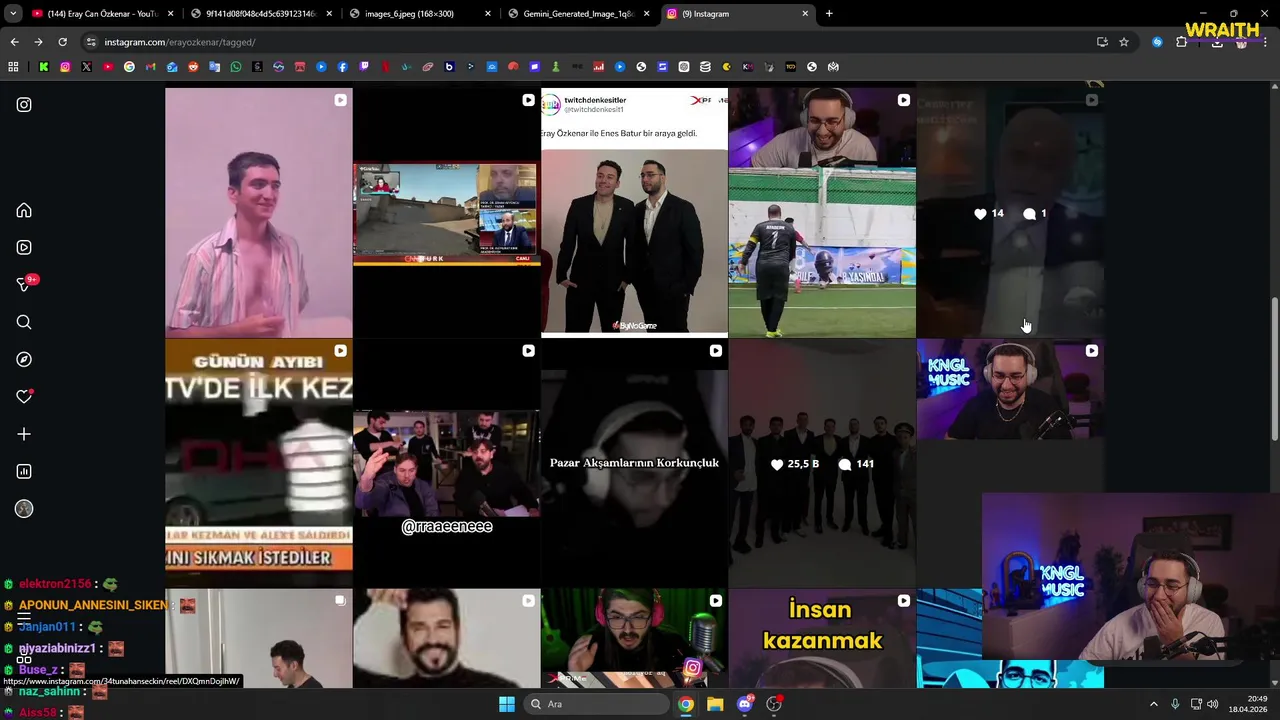The image size is (1280, 720).
Task: Open the Extensions puzzle icon
Action: pyautogui.click(x=1181, y=42)
